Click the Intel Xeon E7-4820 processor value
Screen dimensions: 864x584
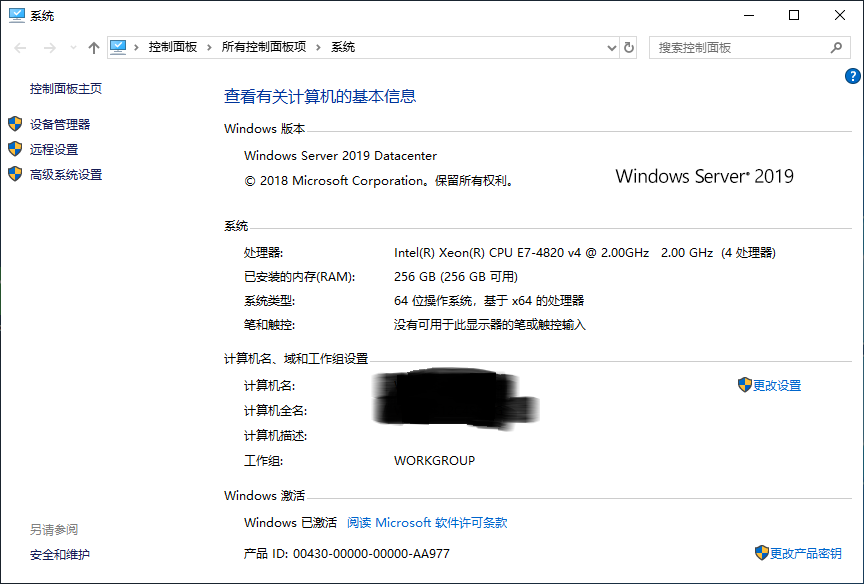[585, 253]
